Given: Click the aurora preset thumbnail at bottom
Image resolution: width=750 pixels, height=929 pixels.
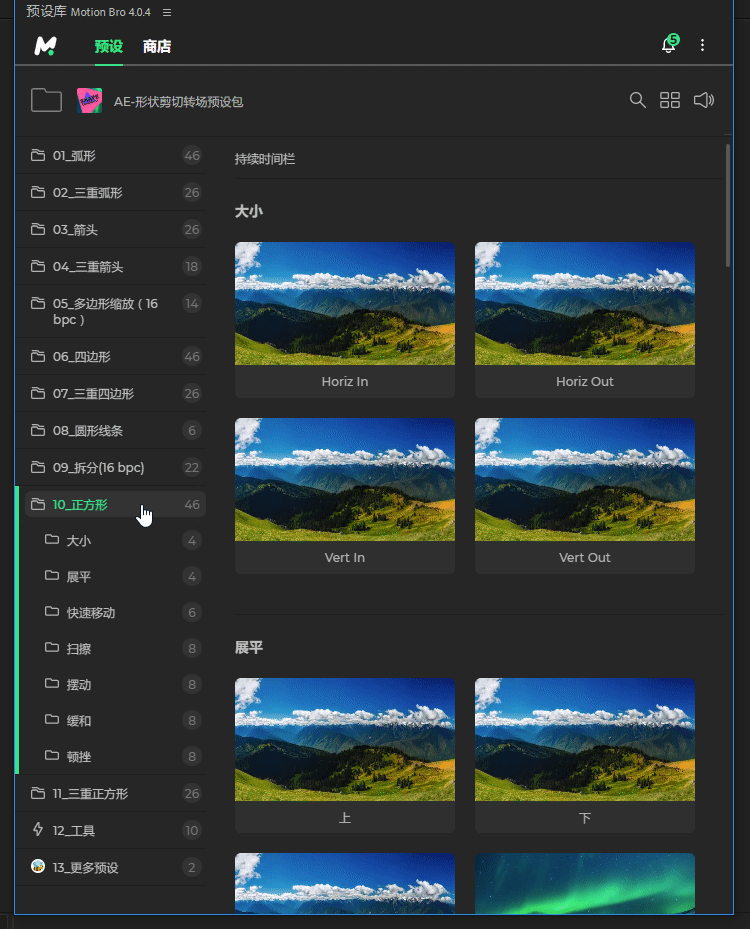Looking at the screenshot, I should pos(585,883).
